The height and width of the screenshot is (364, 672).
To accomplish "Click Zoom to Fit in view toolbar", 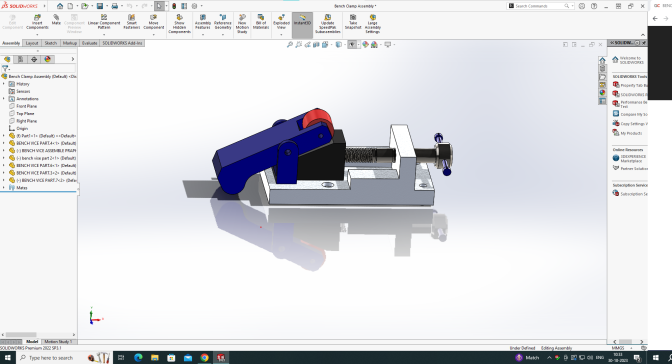I will coord(290,45).
